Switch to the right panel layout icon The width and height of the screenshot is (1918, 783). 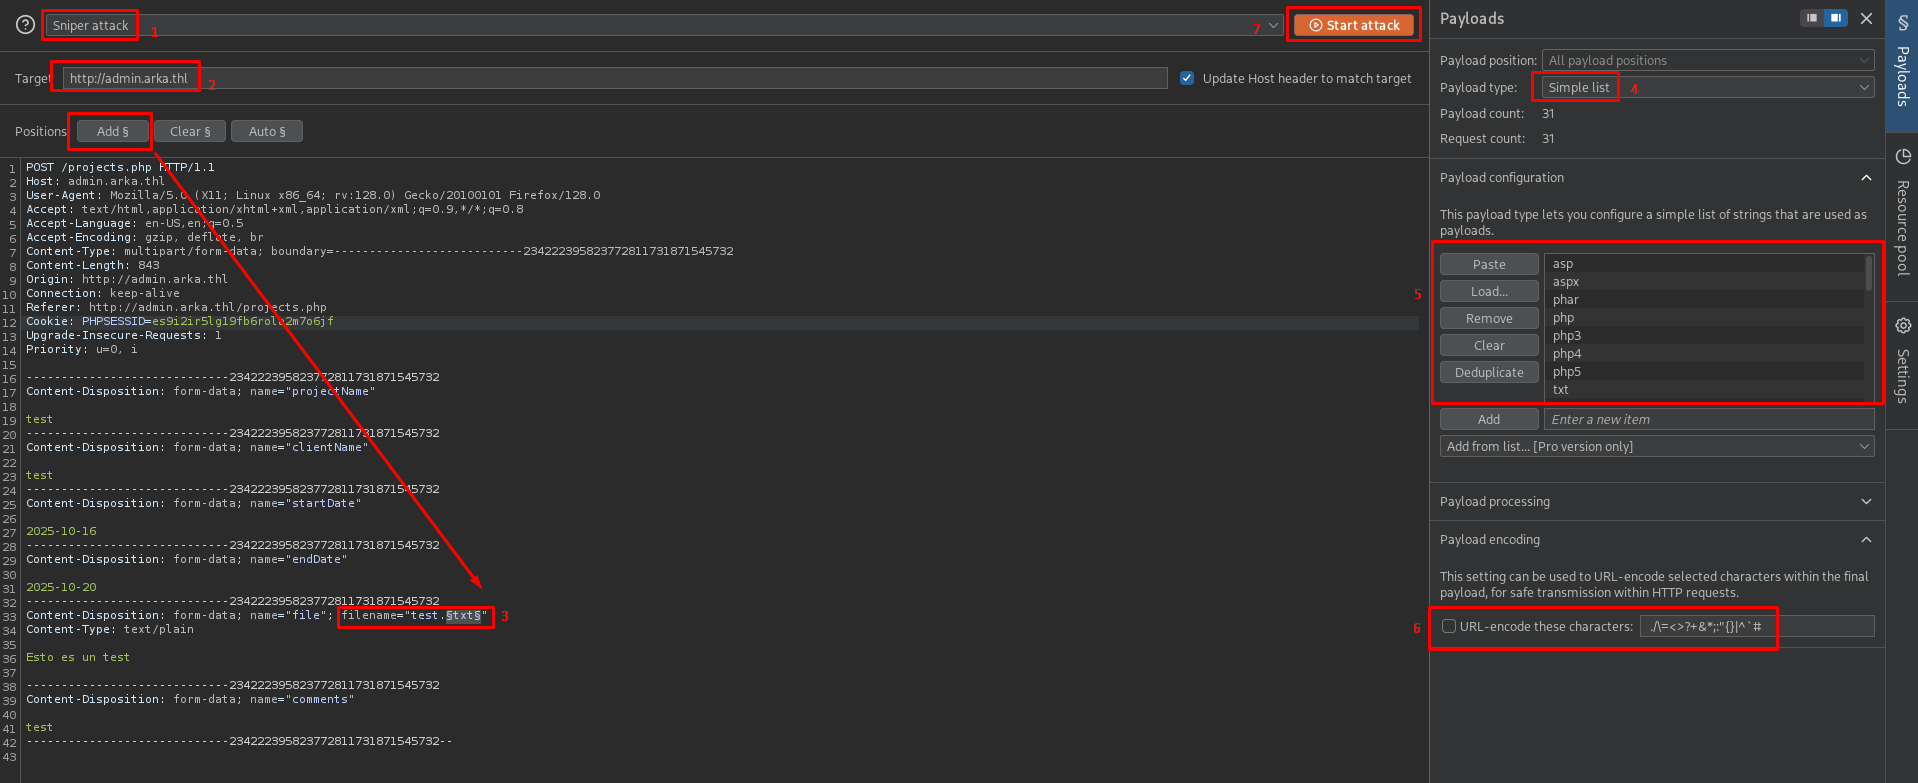click(1836, 18)
